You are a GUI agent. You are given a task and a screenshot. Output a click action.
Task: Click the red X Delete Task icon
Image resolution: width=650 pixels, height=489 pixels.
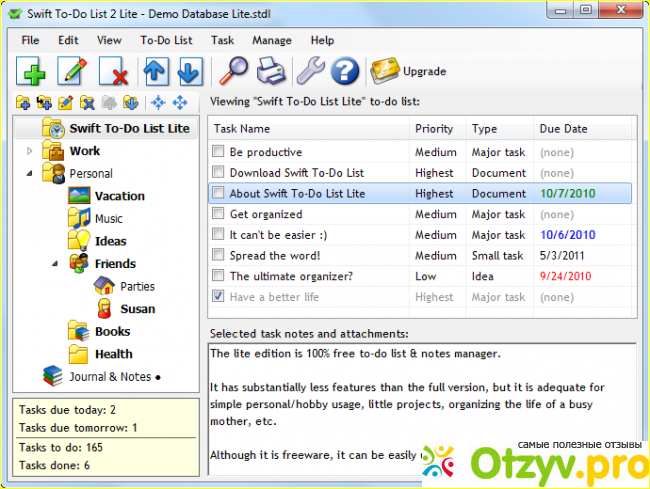coord(114,71)
